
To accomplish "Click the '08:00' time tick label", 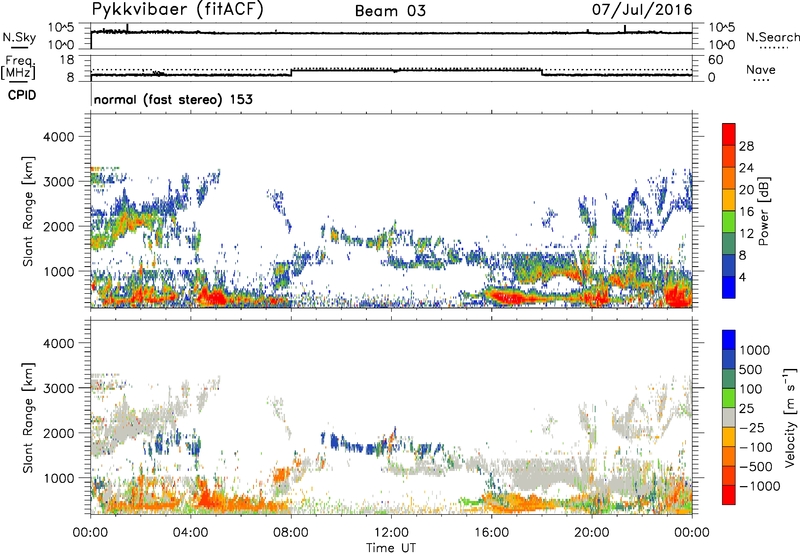I will [x=291, y=533].
